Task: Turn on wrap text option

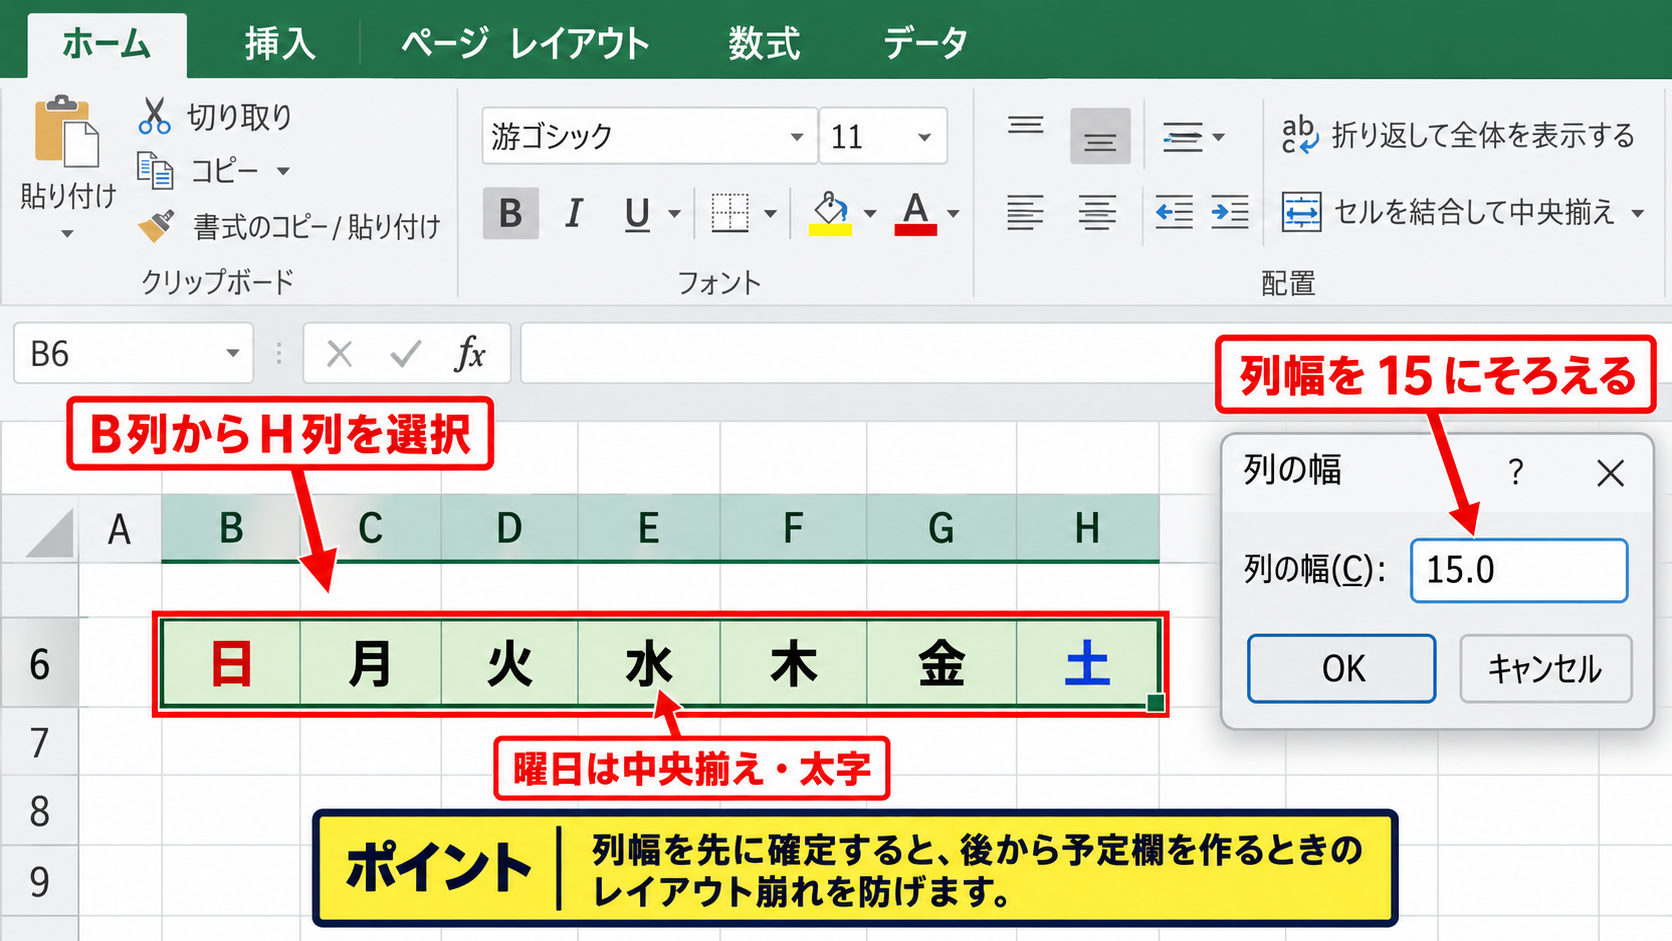Action: tap(1458, 135)
